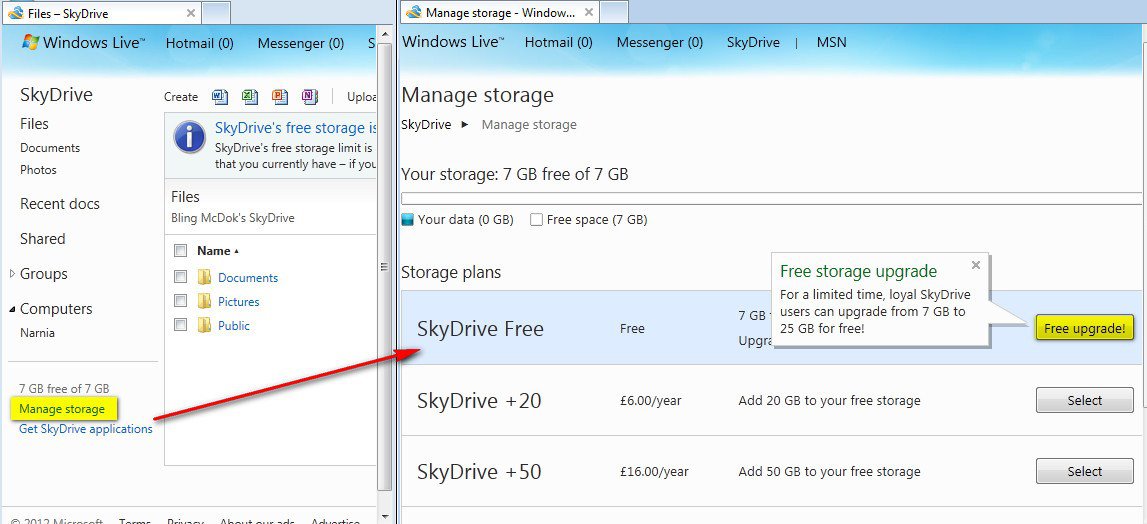Open the Manage storage link

pos(62,409)
